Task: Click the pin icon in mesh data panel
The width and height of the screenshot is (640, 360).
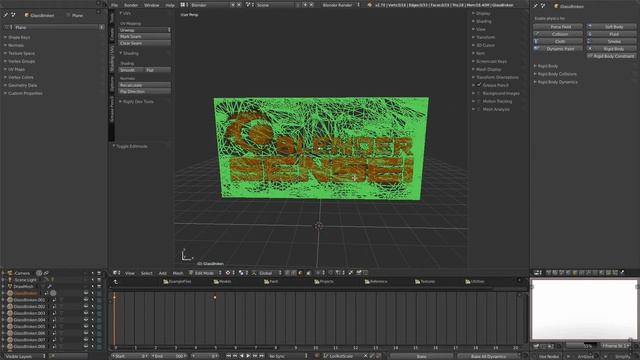Action: pos(6,15)
